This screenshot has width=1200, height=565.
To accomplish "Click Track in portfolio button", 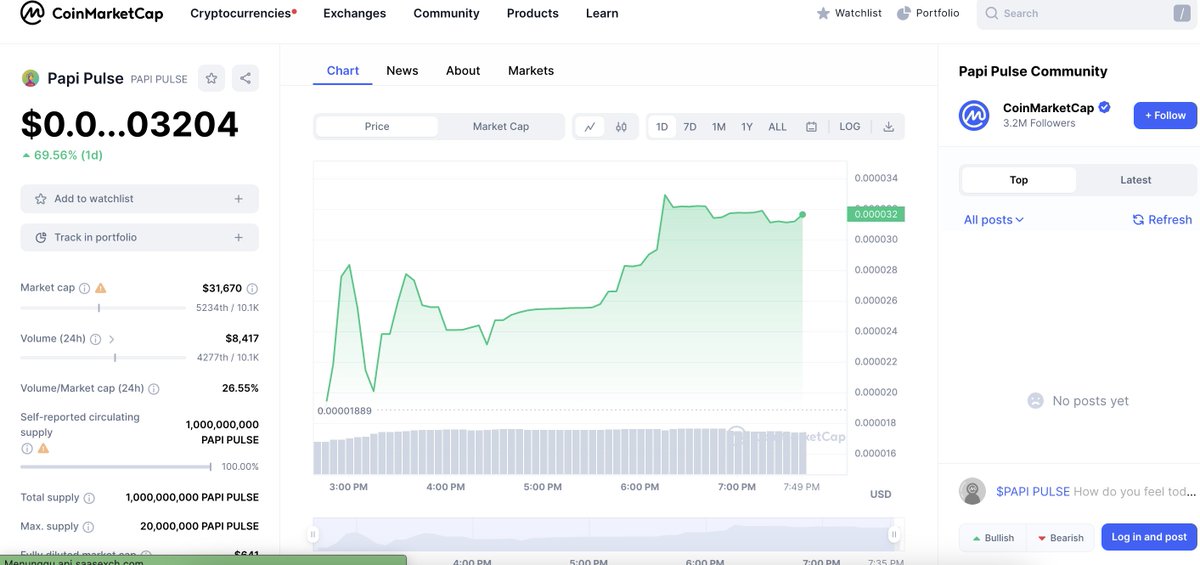I will 139,237.
